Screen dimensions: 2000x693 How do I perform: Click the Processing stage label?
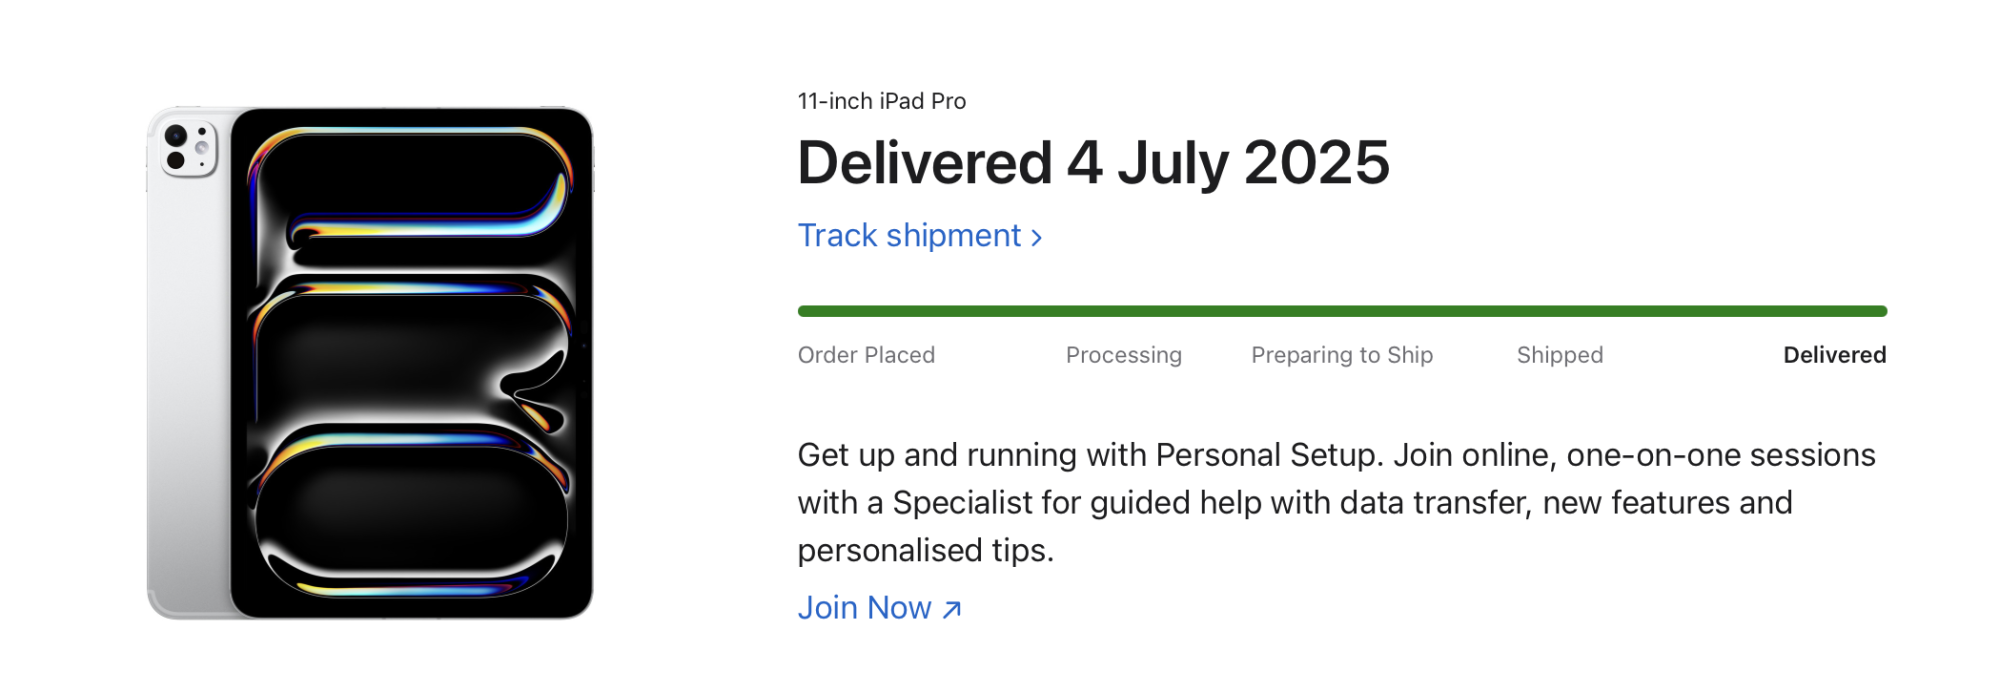click(1123, 355)
